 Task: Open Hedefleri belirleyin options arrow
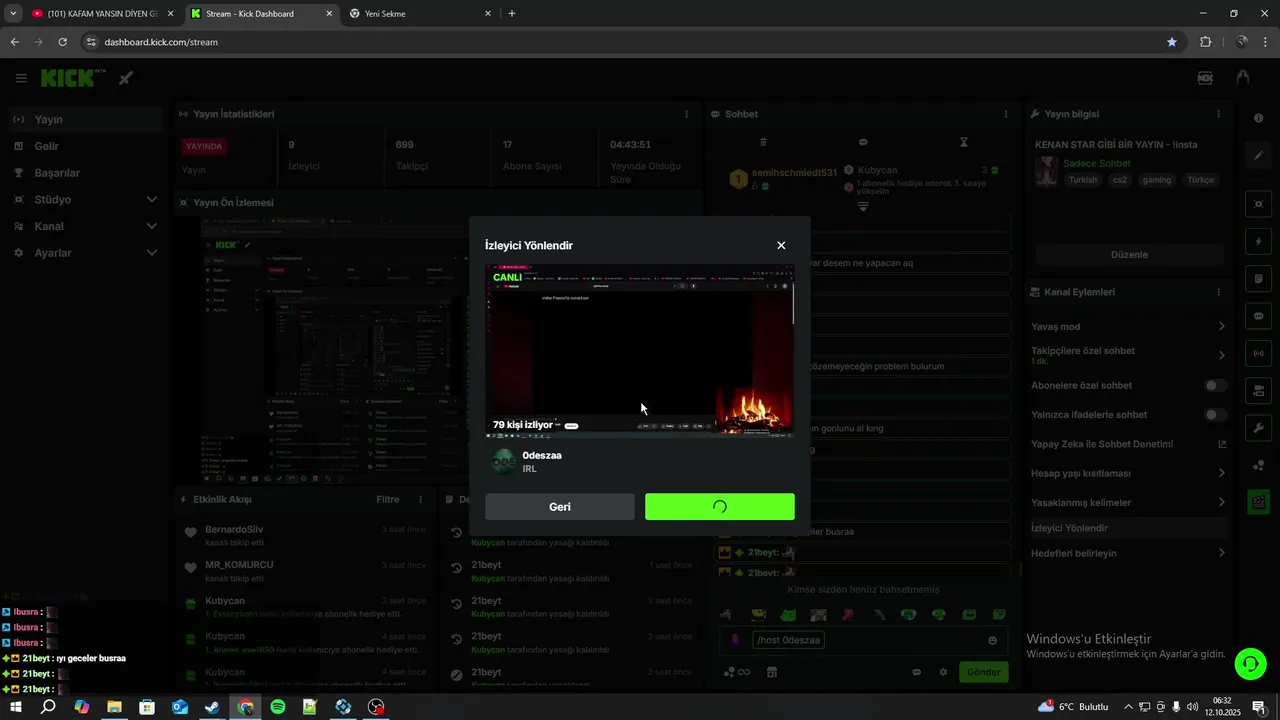pyautogui.click(x=1221, y=553)
